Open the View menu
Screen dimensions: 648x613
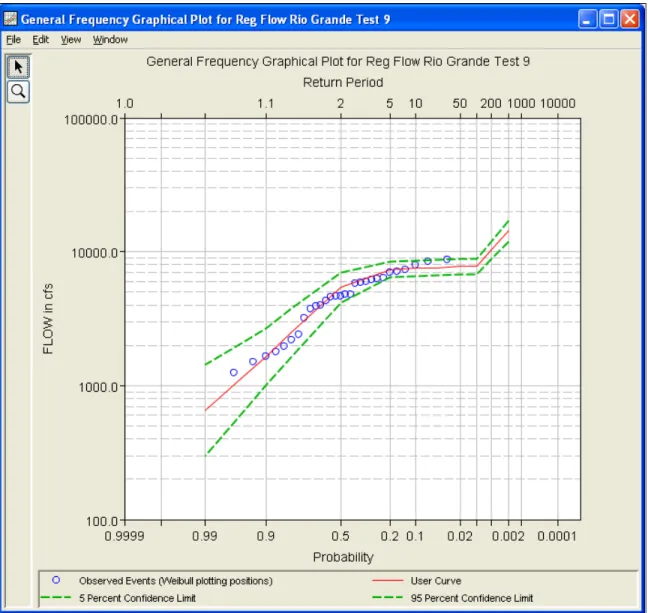(x=71, y=40)
